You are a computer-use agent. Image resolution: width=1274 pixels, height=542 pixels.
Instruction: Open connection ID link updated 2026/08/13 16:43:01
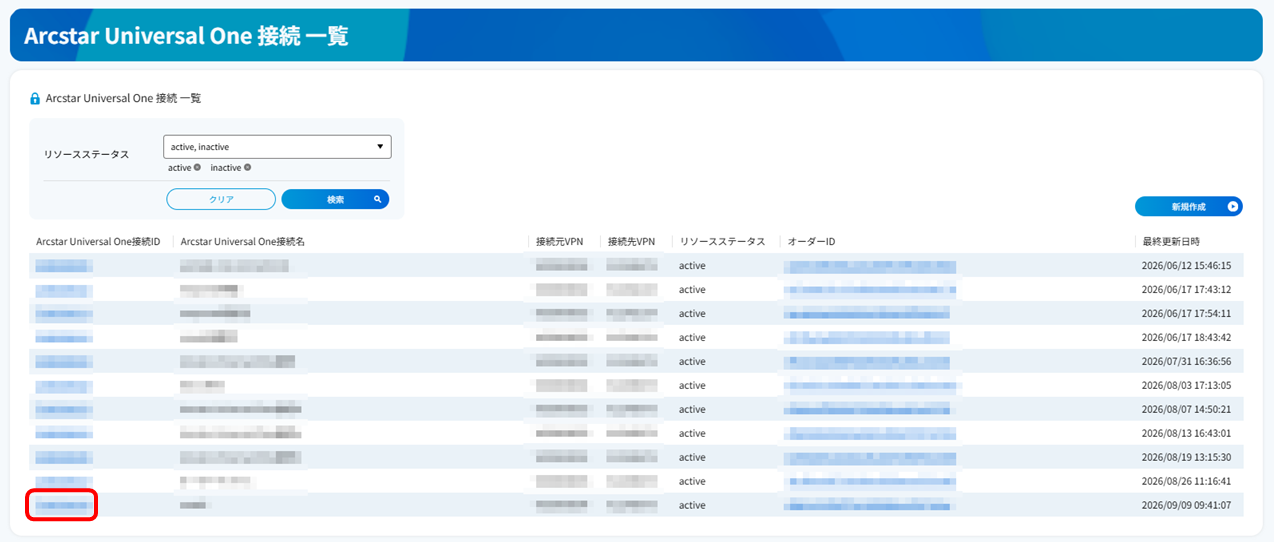coord(63,433)
